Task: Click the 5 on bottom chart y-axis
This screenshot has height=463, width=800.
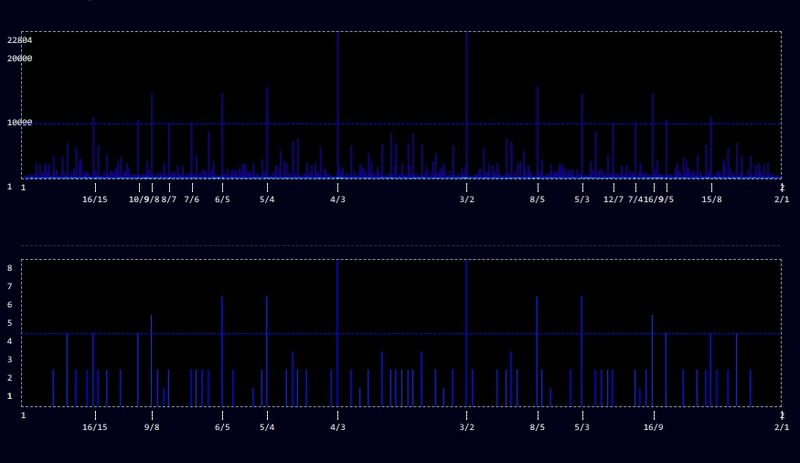Action: 10,323
